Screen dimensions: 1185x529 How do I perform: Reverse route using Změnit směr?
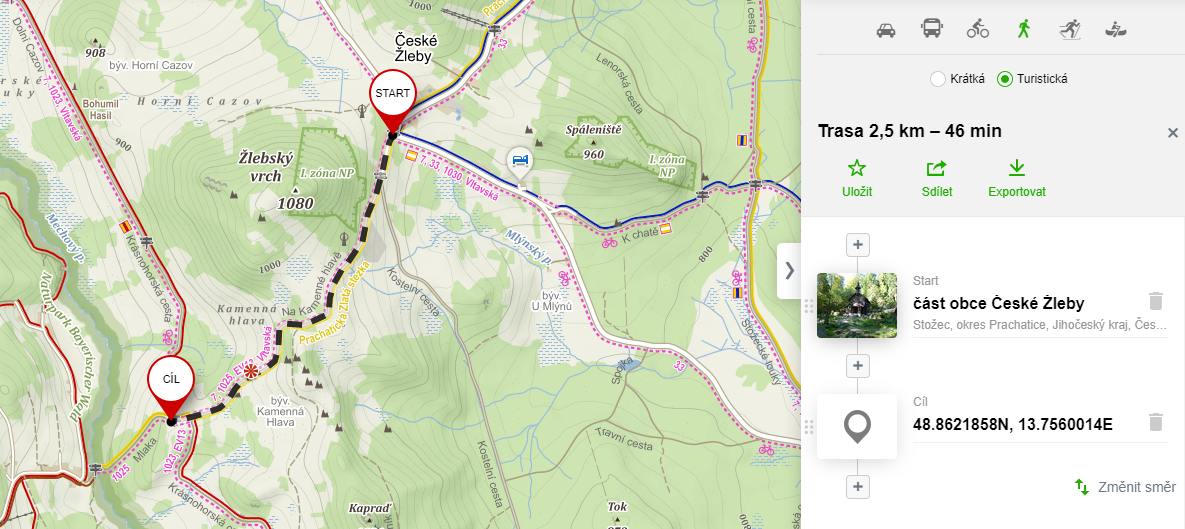click(1125, 487)
